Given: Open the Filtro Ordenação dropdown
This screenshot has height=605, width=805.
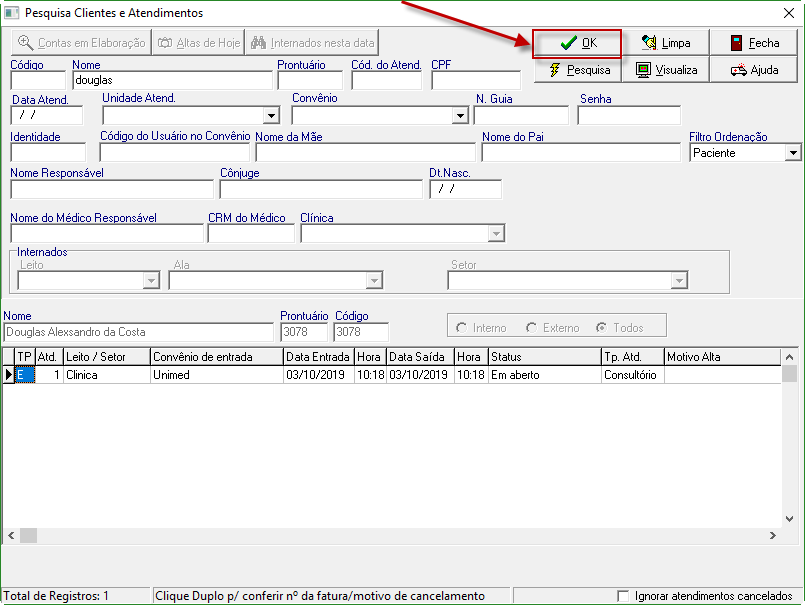Looking at the screenshot, I should (793, 153).
